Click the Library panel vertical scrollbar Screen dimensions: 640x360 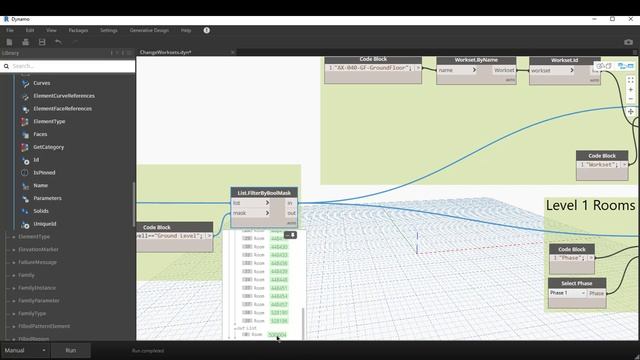(x=133, y=204)
